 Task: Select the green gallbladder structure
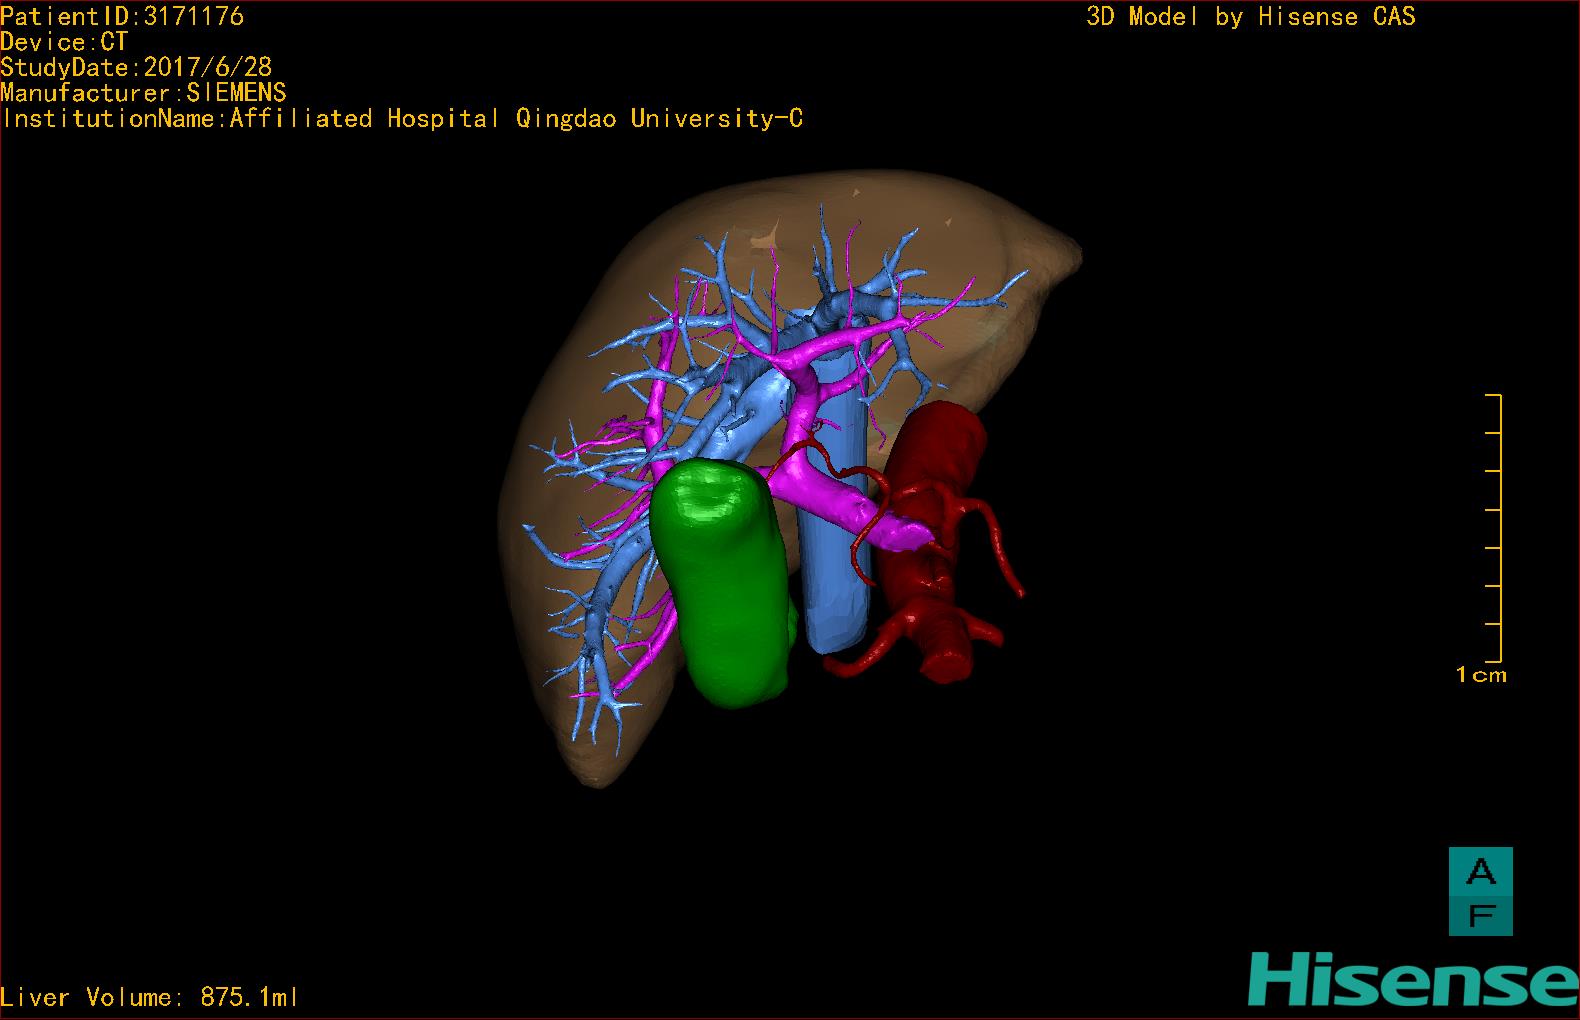point(720,580)
